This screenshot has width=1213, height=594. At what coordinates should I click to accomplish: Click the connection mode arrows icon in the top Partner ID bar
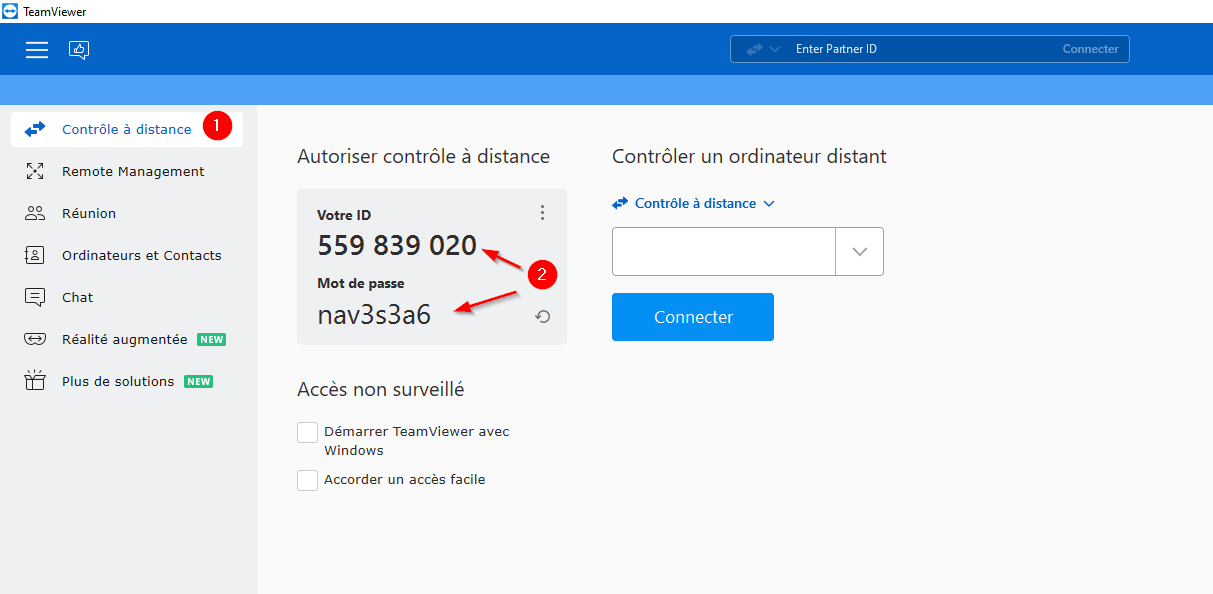[x=753, y=49]
